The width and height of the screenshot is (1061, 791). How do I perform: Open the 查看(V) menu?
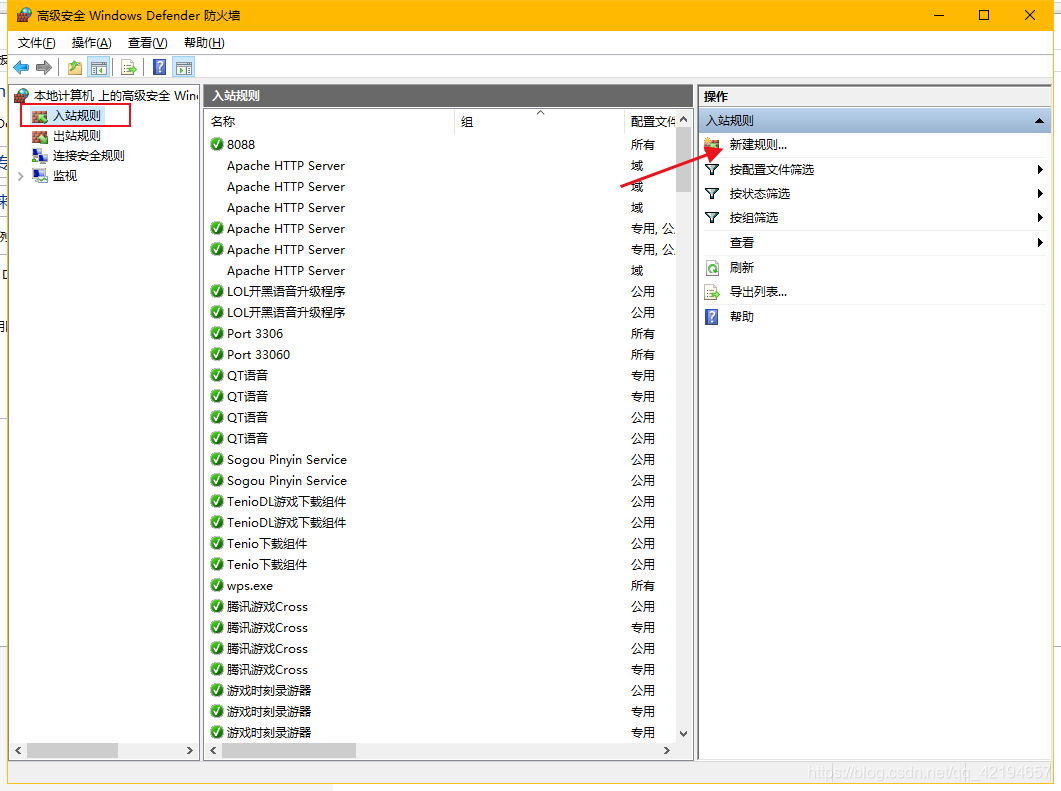point(148,43)
